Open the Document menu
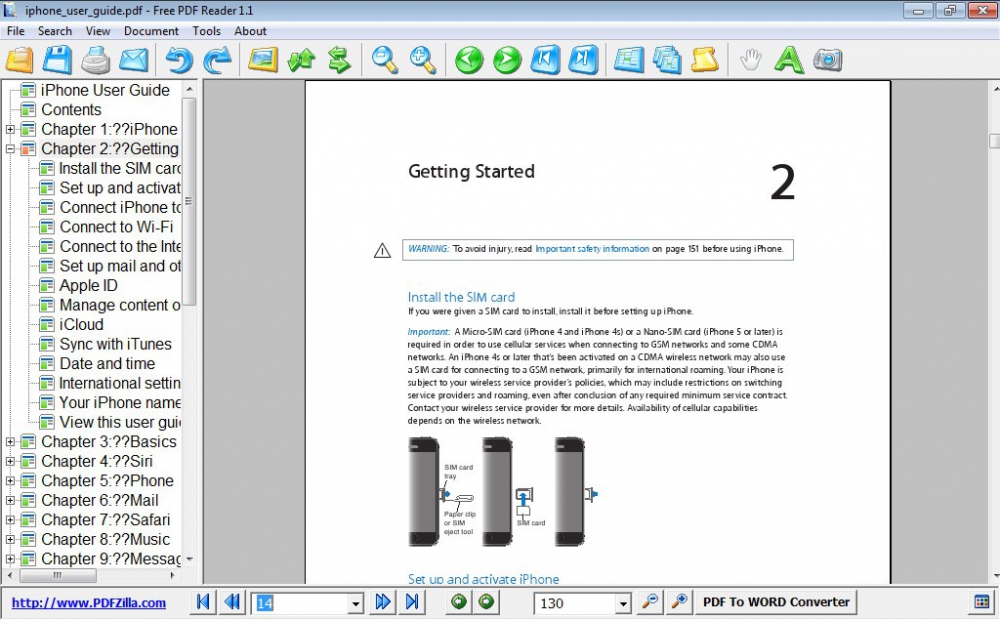 pyautogui.click(x=151, y=31)
